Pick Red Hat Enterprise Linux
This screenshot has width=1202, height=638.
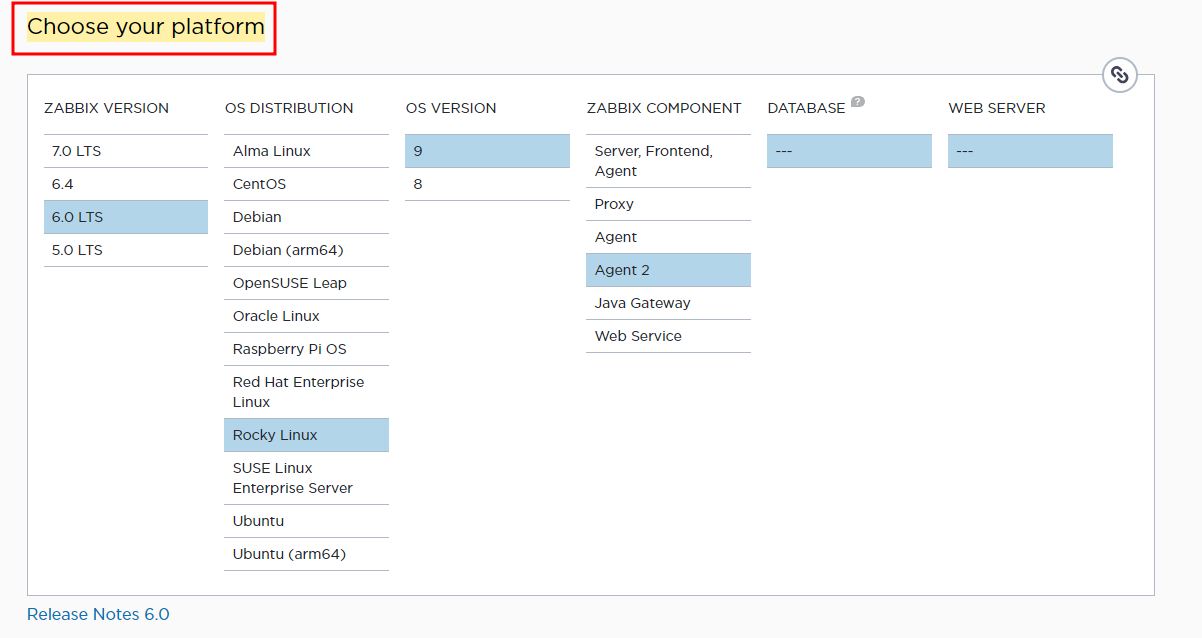point(306,392)
